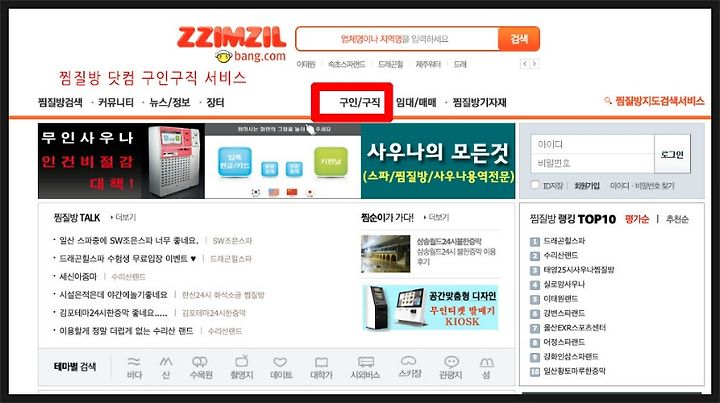Open the 무인사우나 인건비절감 banner
Screen dimensions: 720x403
121,161
